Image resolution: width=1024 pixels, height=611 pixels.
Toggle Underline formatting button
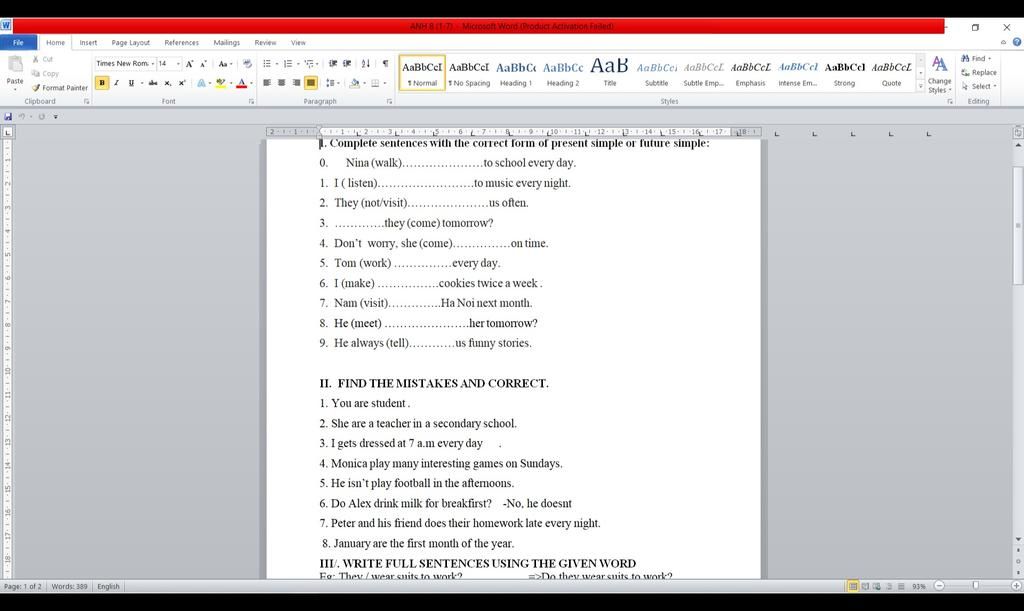(131, 83)
